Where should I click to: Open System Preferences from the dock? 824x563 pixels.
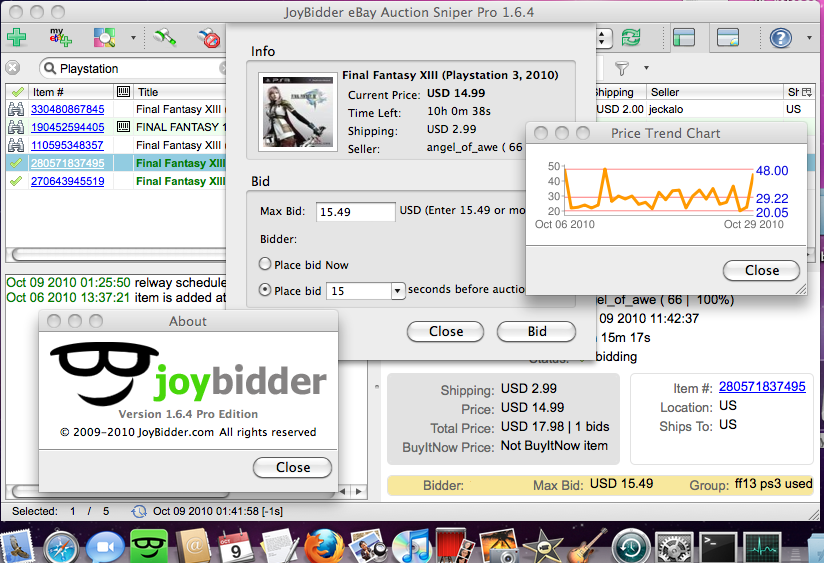pyautogui.click(x=674, y=548)
